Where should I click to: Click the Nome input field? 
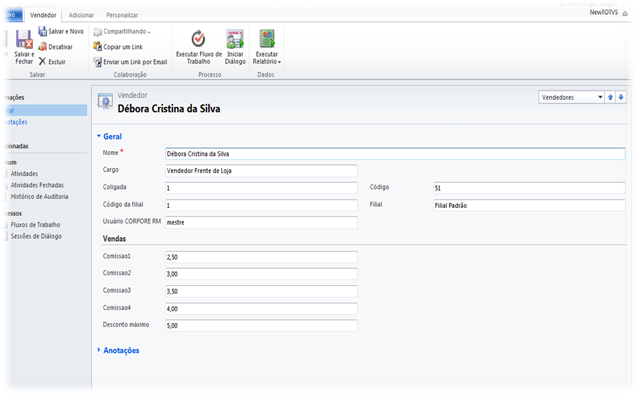click(395, 154)
